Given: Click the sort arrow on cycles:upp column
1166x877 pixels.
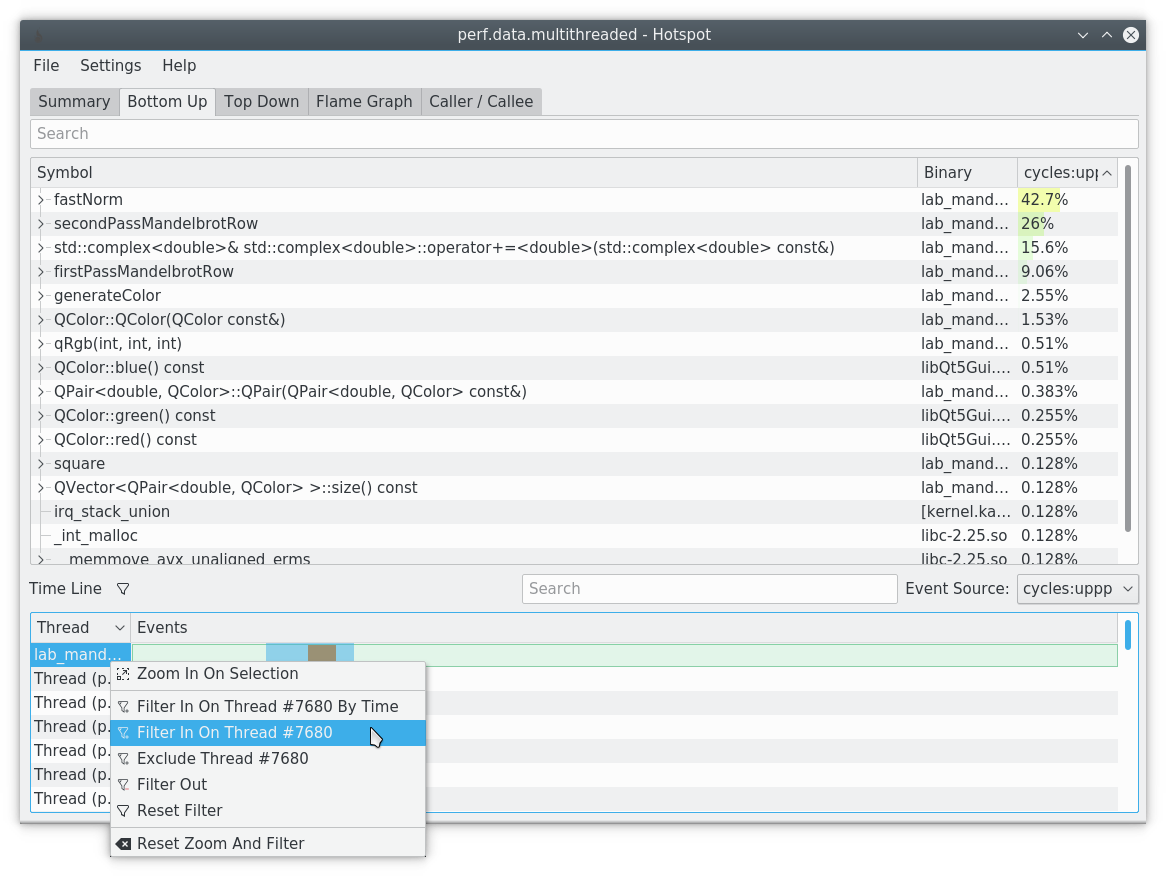Looking at the screenshot, I should [1108, 172].
